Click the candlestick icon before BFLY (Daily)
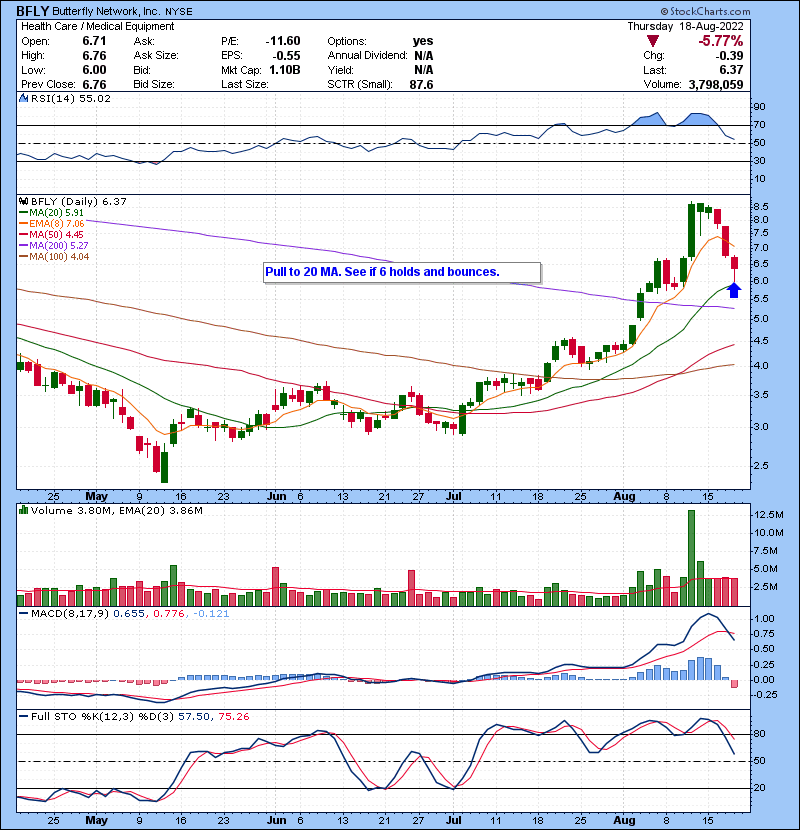 click(23, 202)
